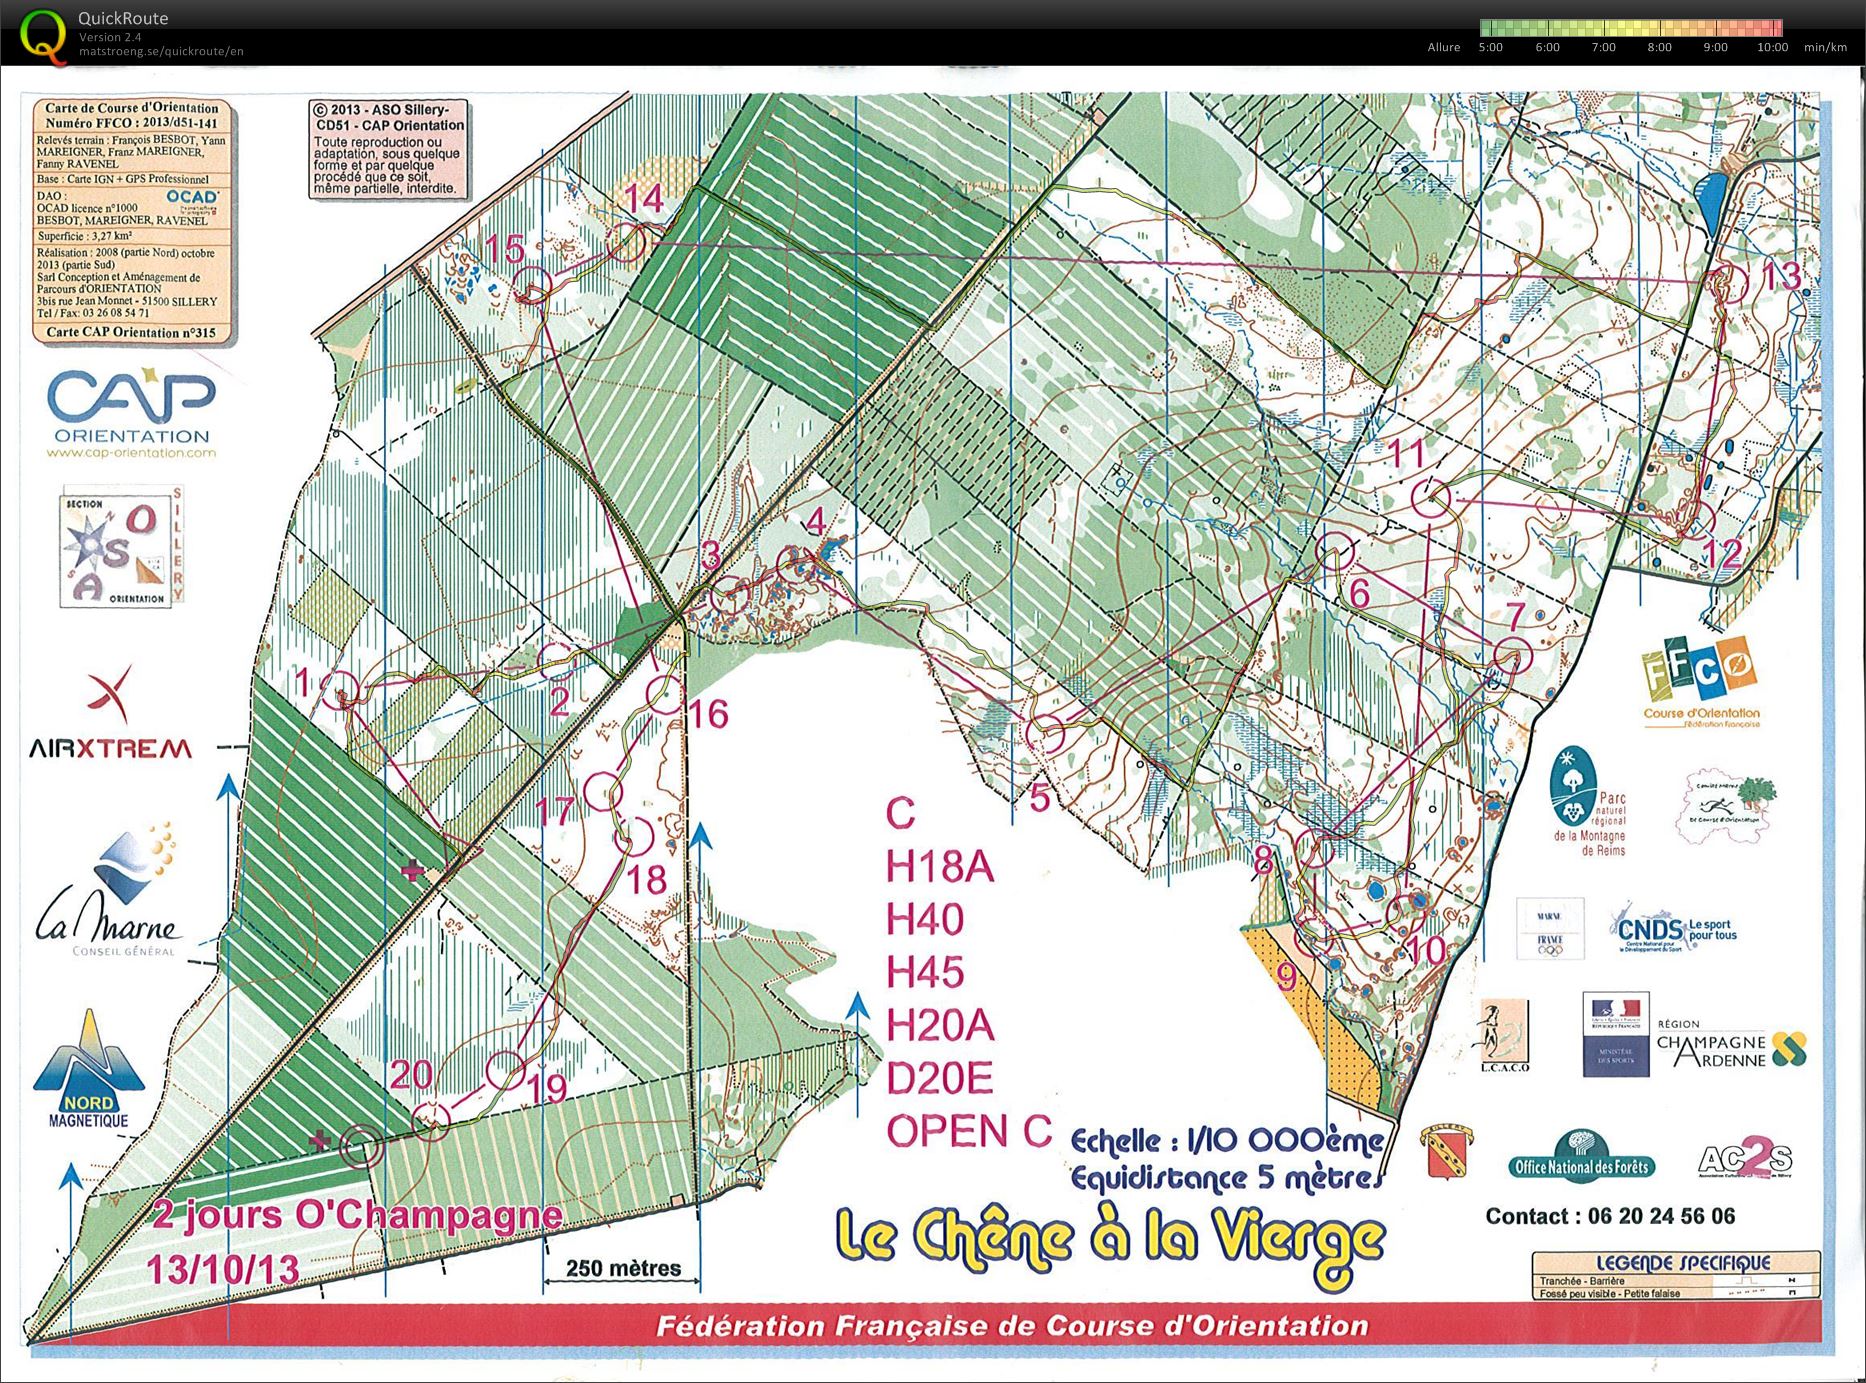
Task: Click control circle 19
Action: (506, 1070)
